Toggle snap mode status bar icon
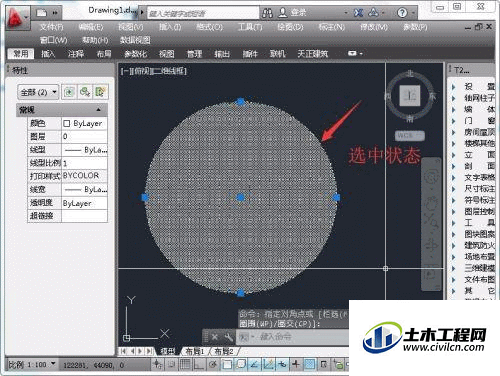500x376 pixels. (171, 364)
